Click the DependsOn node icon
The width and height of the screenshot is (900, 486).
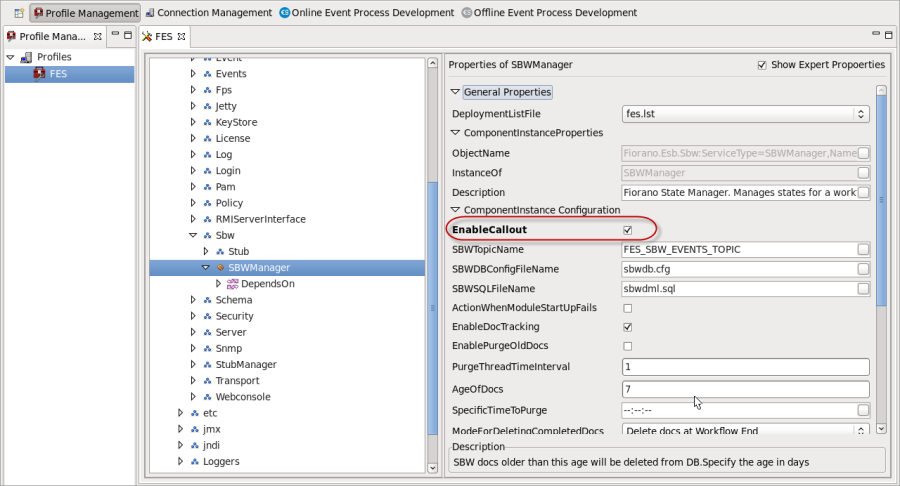[233, 284]
